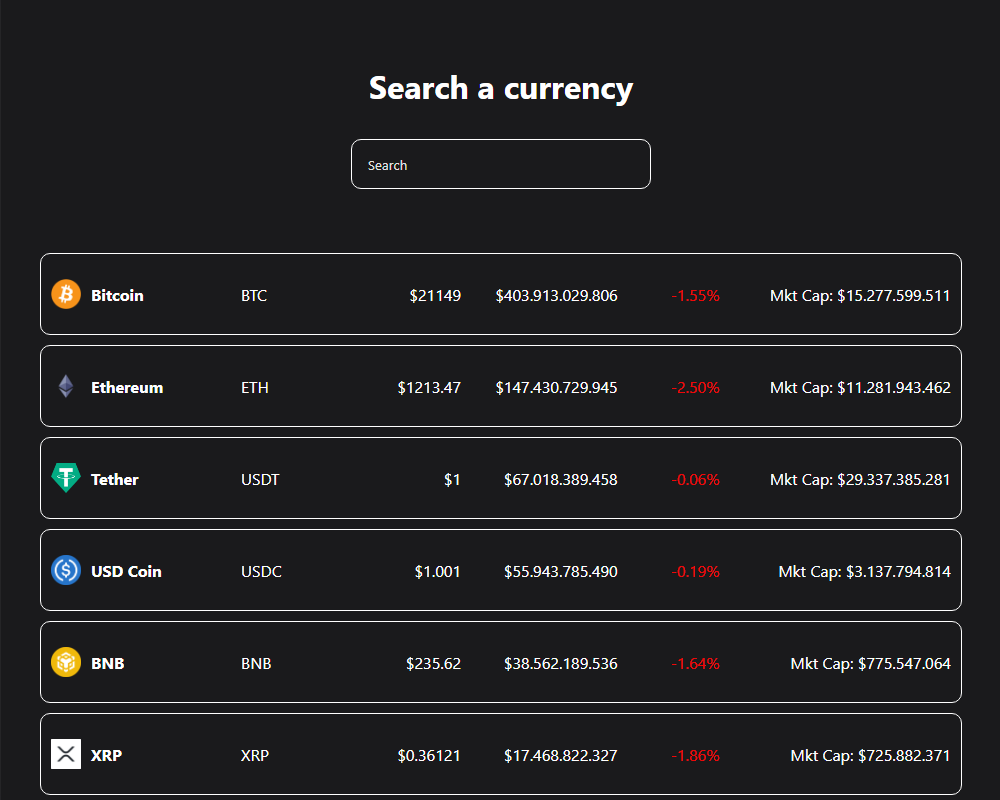Click USD Coin change -0.19%
The image size is (1000, 800).
[x=696, y=571]
